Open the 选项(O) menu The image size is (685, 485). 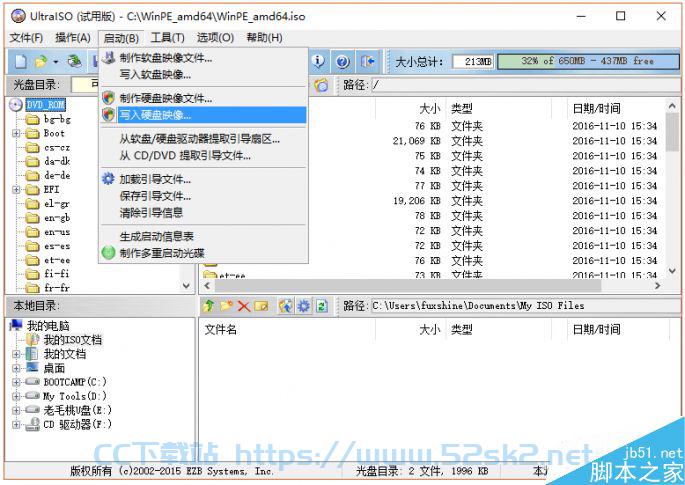point(215,38)
